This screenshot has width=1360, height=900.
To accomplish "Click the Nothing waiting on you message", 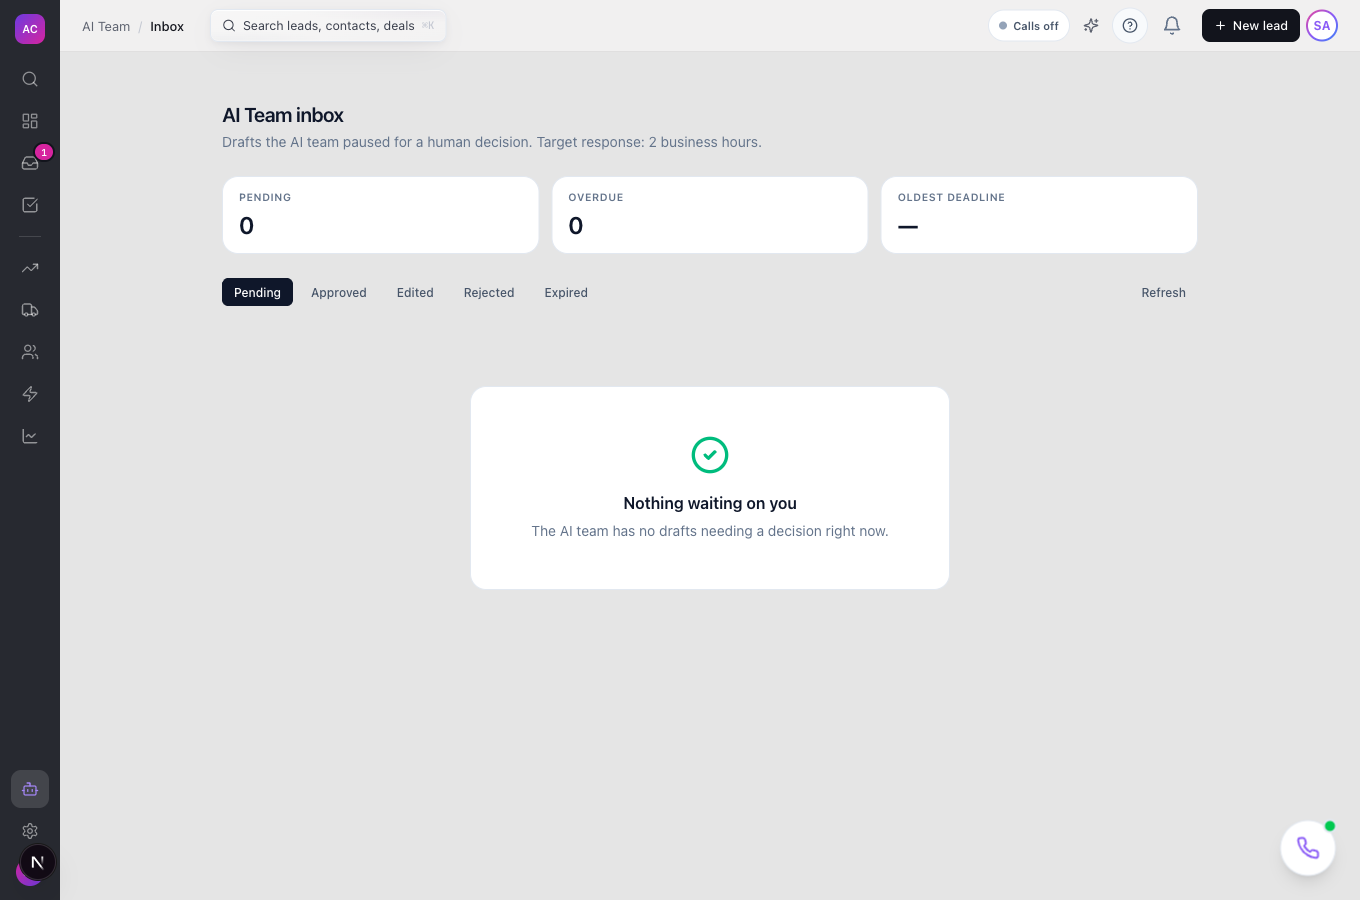I will pyautogui.click(x=710, y=503).
